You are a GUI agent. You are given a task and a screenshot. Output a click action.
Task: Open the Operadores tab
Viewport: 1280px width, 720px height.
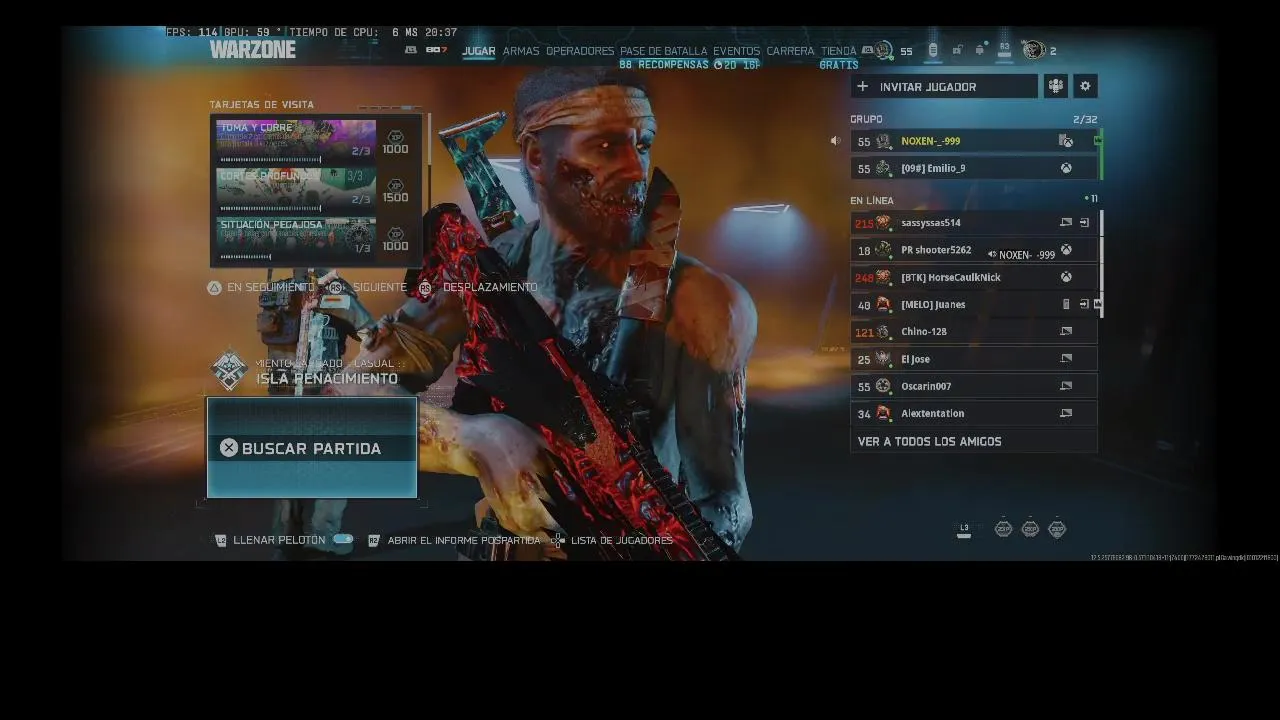[x=580, y=51]
